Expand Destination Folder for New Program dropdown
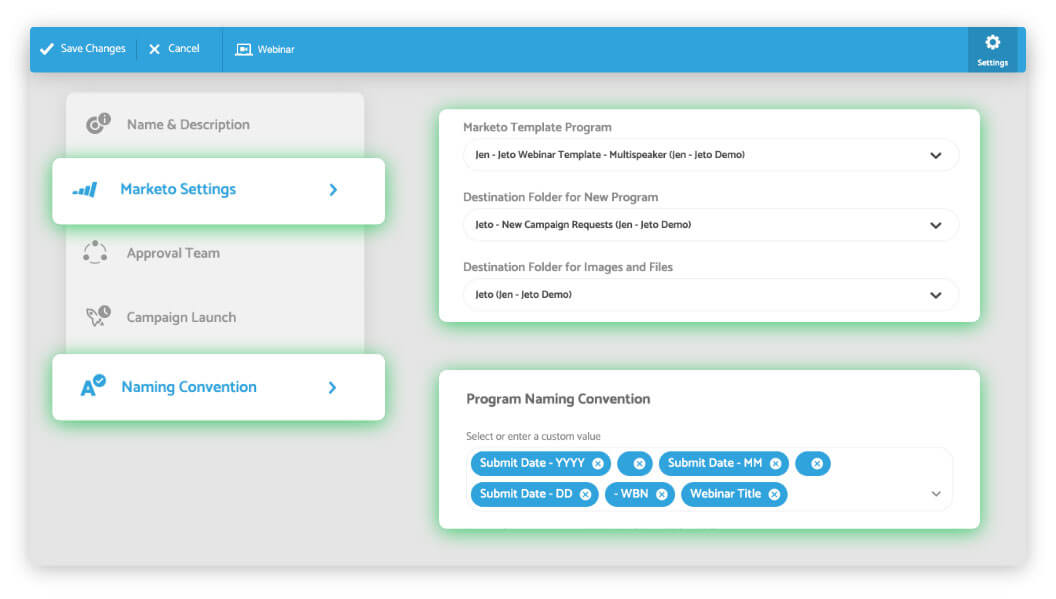Image resolution: width=1056 pixels, height=599 pixels. (711, 225)
